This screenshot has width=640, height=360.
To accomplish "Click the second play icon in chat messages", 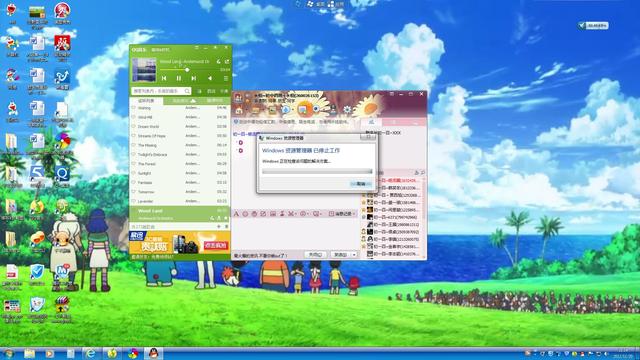I will point(241,151).
